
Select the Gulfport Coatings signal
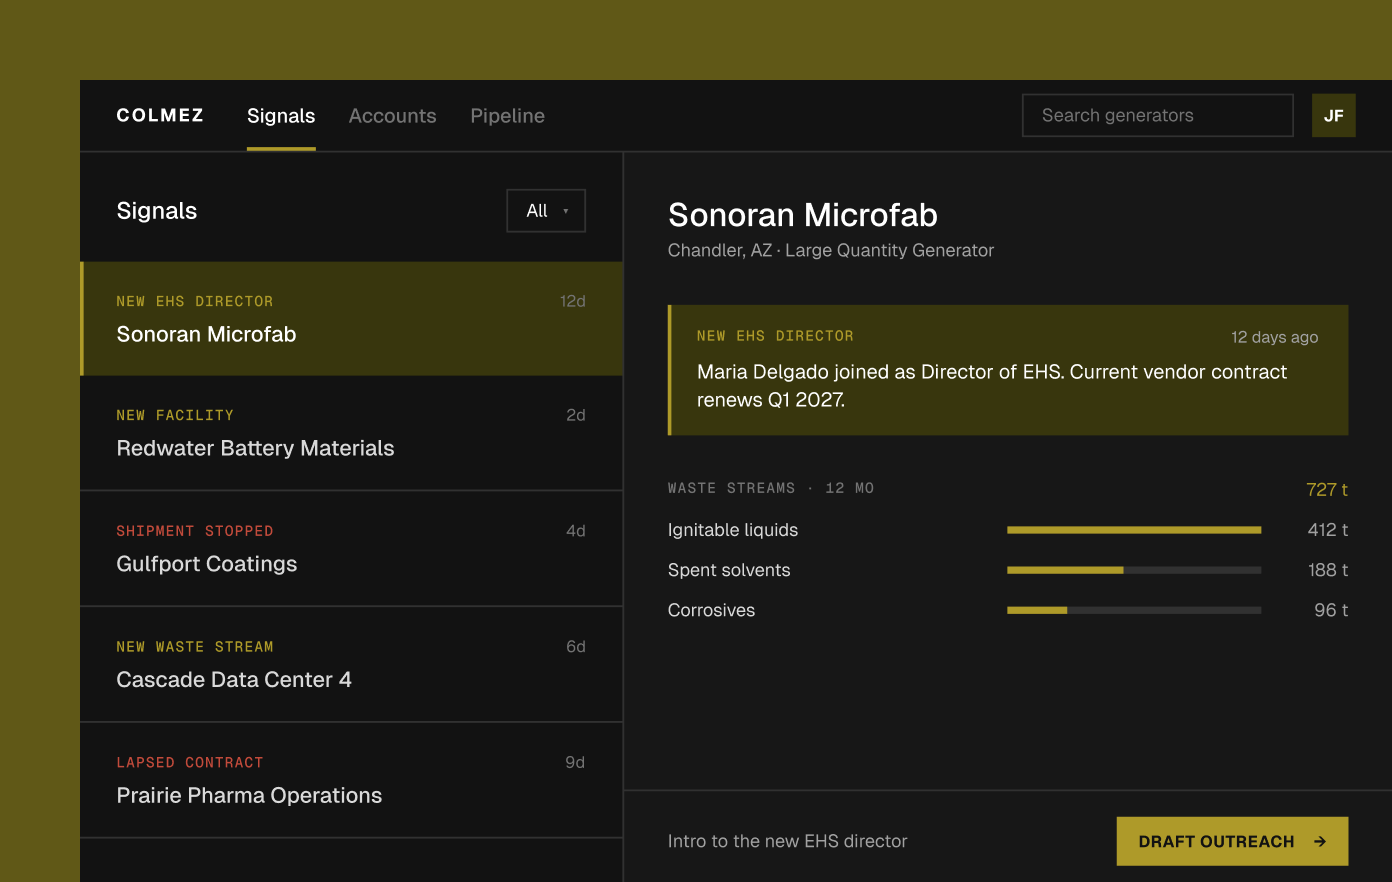352,549
